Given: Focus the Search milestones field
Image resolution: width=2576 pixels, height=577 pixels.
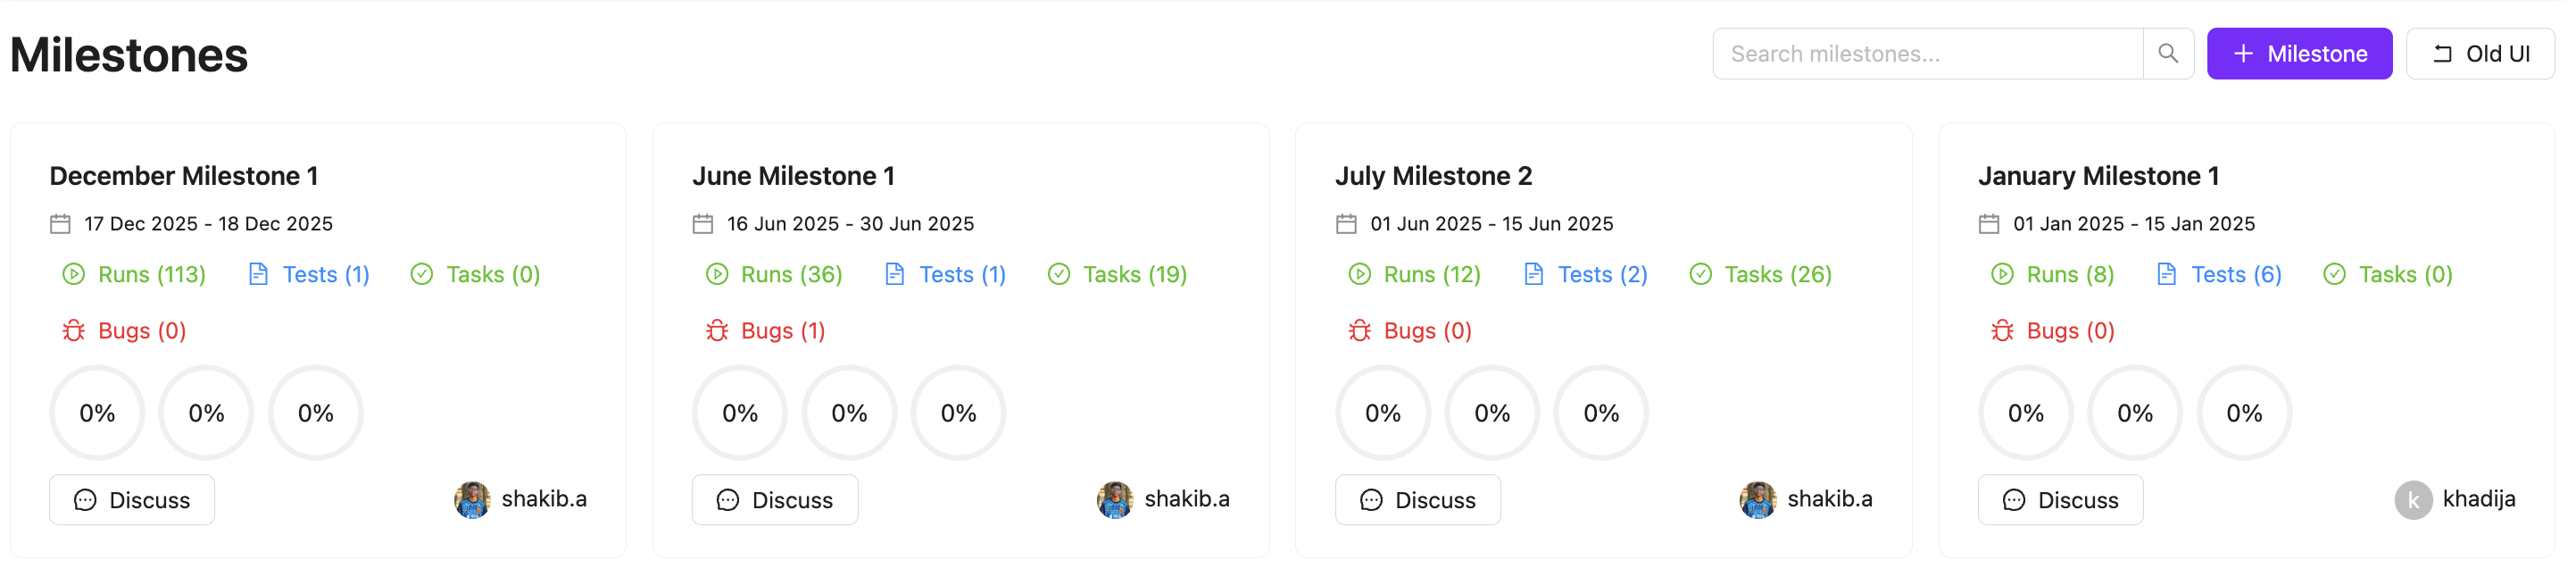Looking at the screenshot, I should [x=1927, y=54].
